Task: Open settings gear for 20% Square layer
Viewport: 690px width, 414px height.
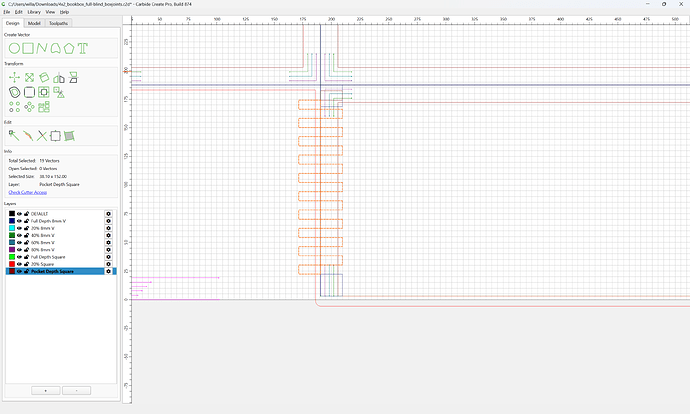Action: point(108,264)
